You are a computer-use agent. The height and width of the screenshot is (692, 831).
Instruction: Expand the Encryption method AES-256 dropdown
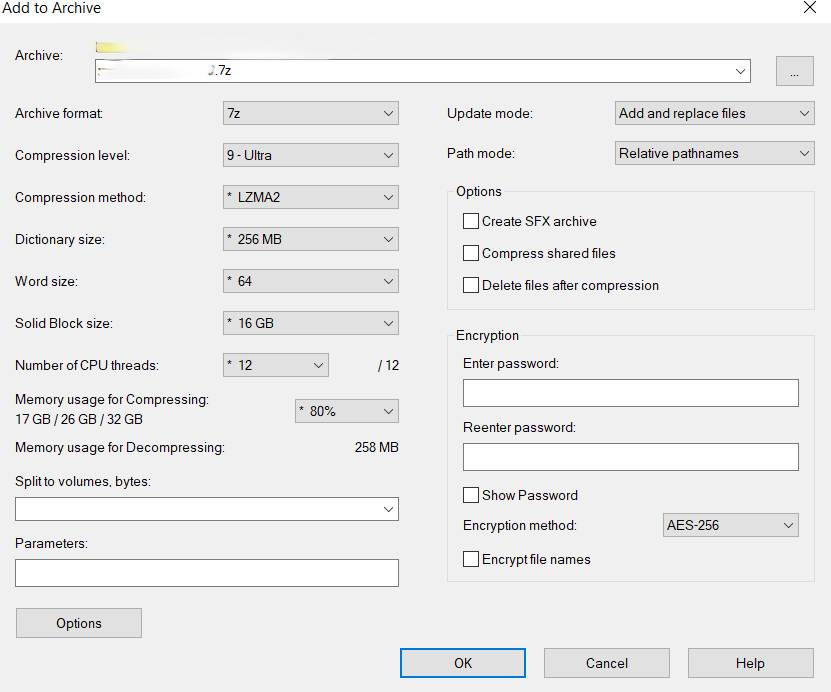point(730,525)
